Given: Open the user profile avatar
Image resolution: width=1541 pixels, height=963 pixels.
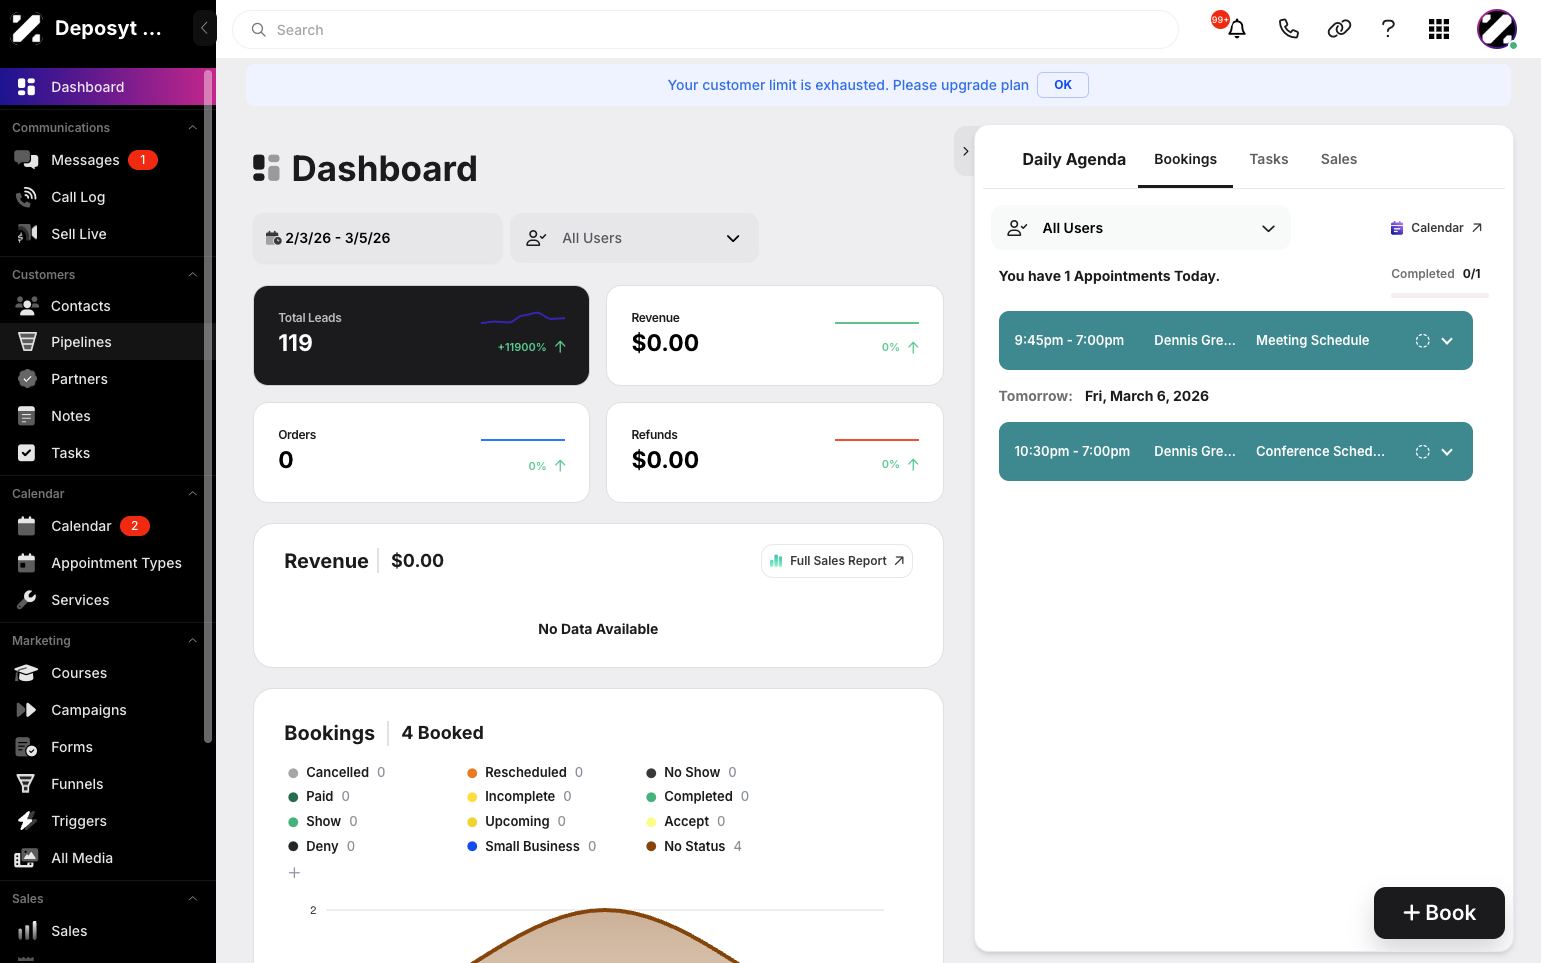Looking at the screenshot, I should 1497,29.
